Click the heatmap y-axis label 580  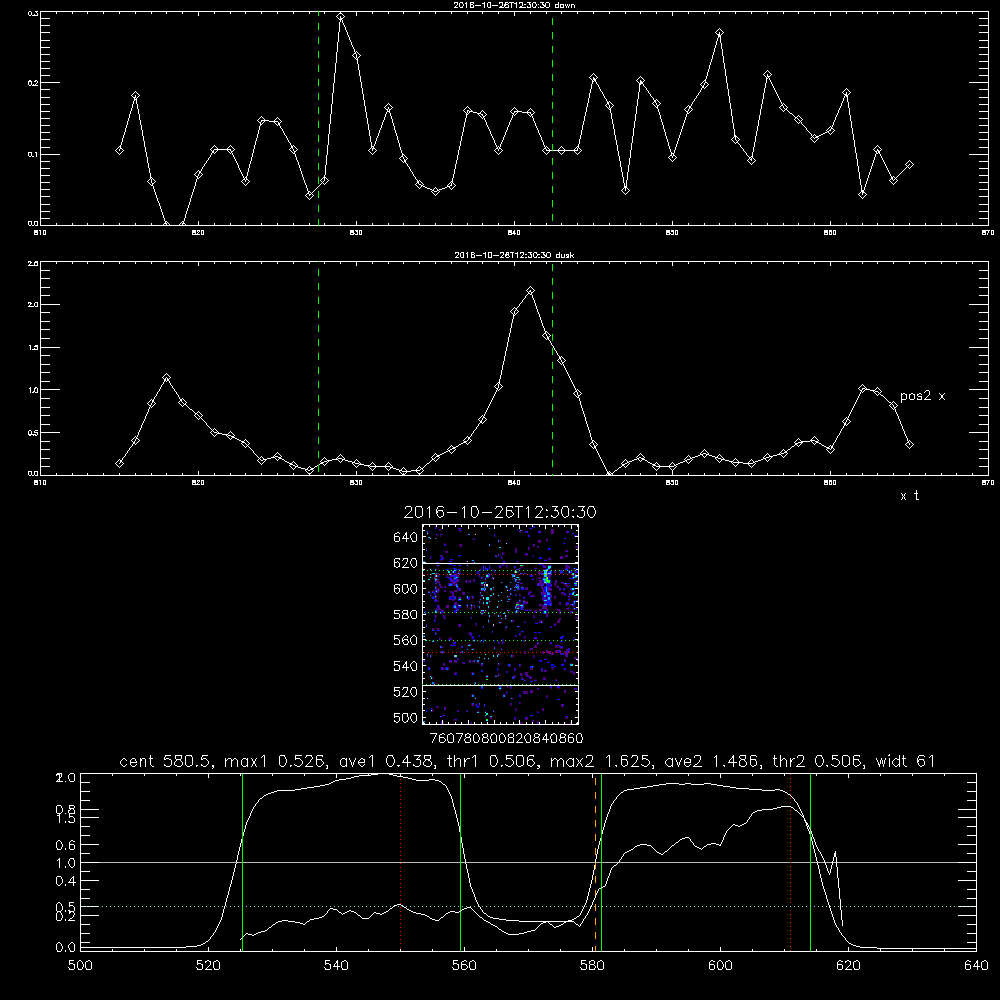coord(406,615)
